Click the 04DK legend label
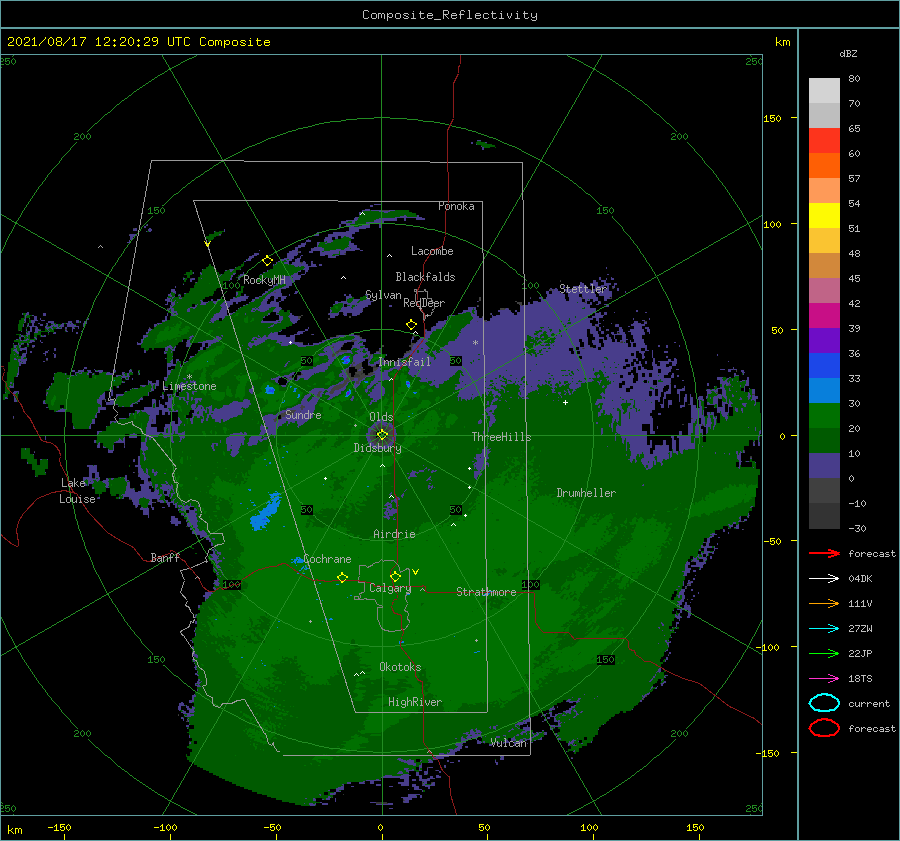Viewport: 900px width, 841px height. pyautogui.click(x=860, y=579)
